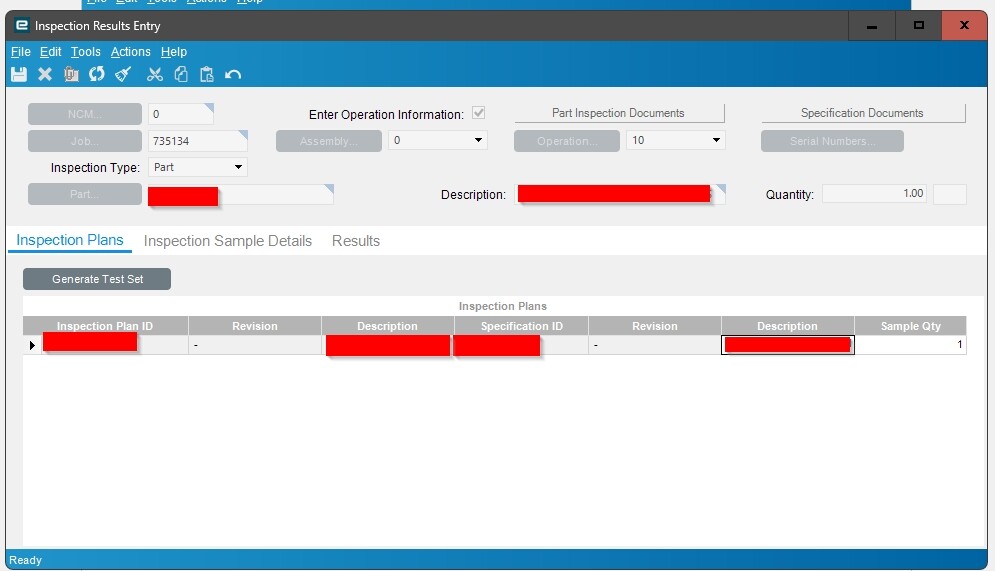Click the Job field showing 735134
The width and height of the screenshot is (995, 571).
click(197, 141)
